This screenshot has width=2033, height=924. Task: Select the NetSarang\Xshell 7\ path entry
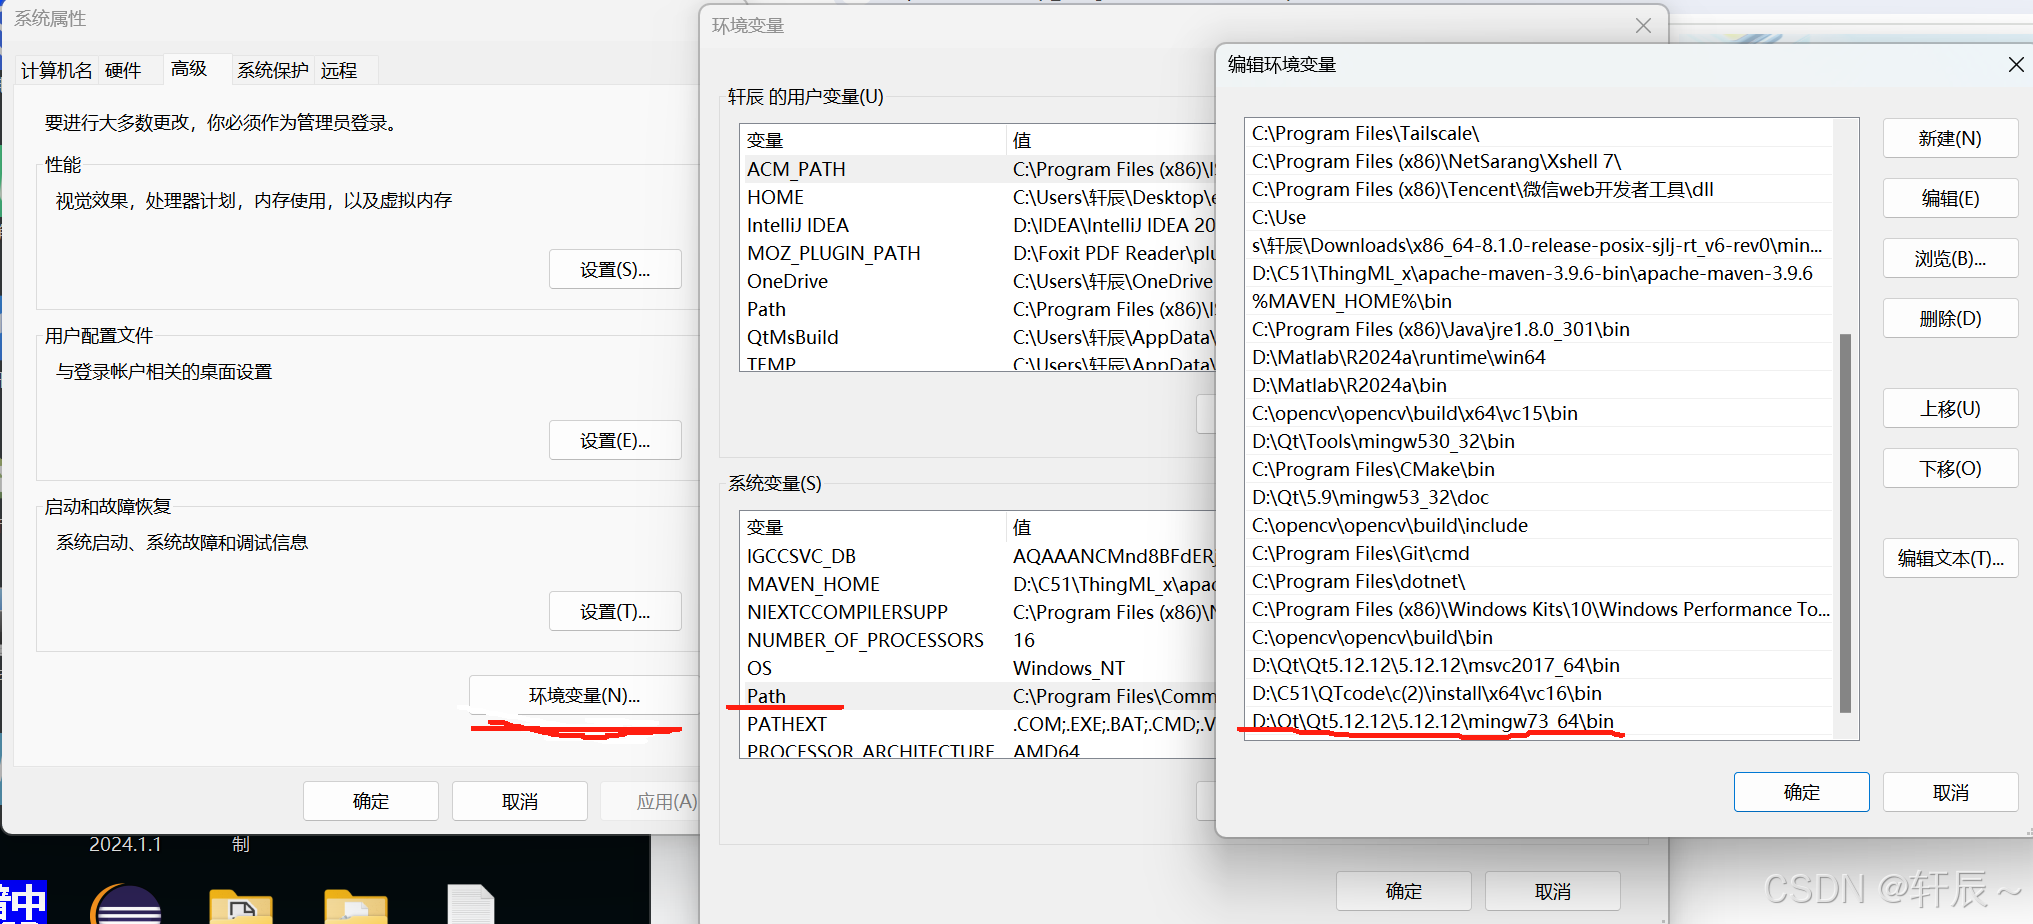pos(1539,161)
